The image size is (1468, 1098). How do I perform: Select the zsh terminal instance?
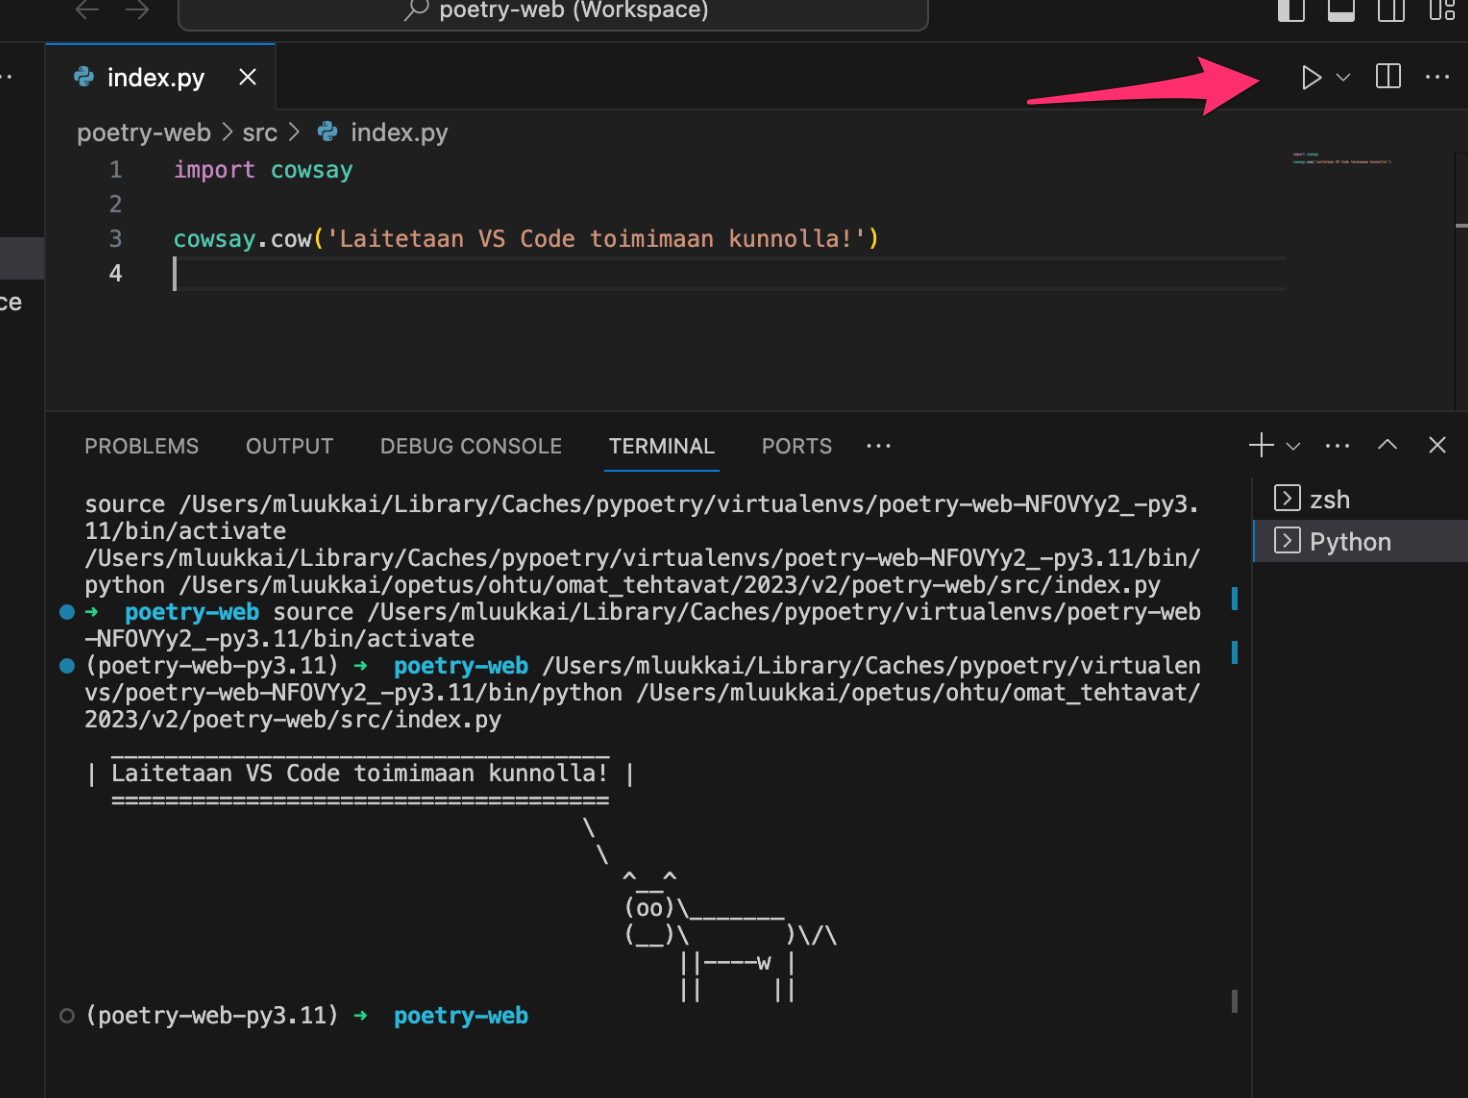[1329, 499]
